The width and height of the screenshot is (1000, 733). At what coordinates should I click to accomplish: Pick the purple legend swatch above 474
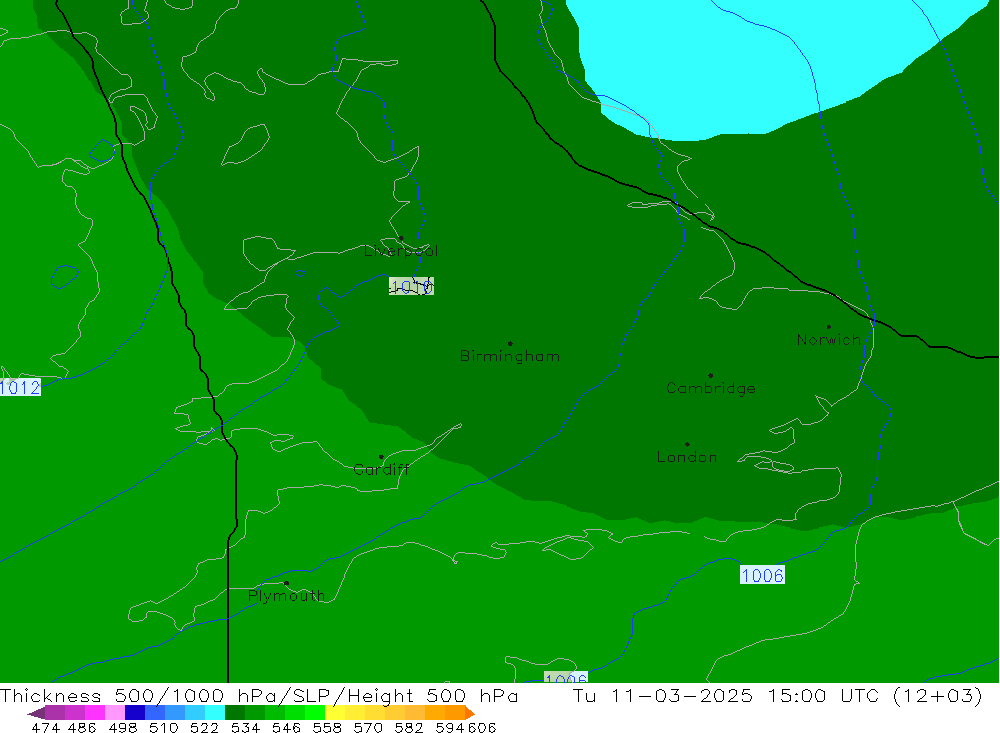pos(55,713)
